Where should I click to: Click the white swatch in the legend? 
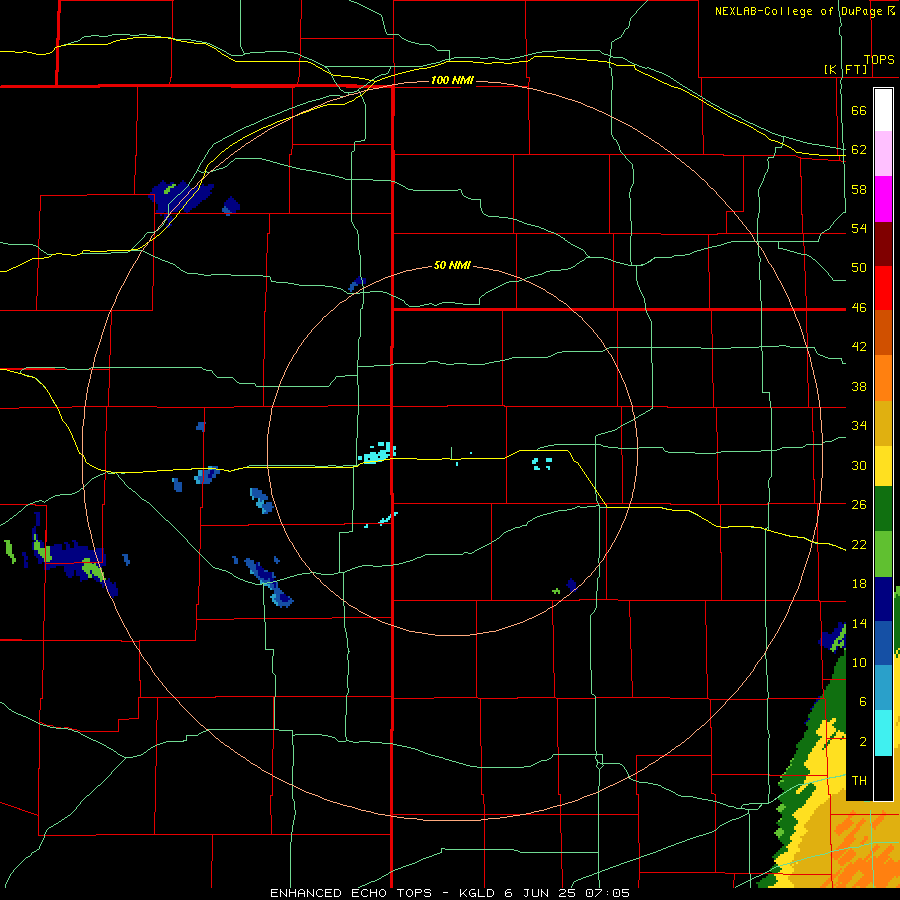tap(883, 110)
